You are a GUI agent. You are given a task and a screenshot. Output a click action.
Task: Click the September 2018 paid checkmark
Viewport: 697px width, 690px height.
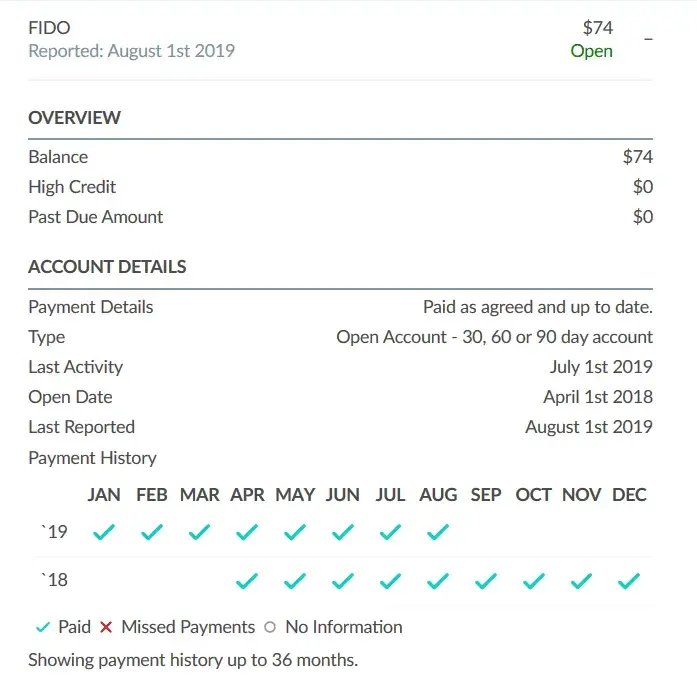486,580
